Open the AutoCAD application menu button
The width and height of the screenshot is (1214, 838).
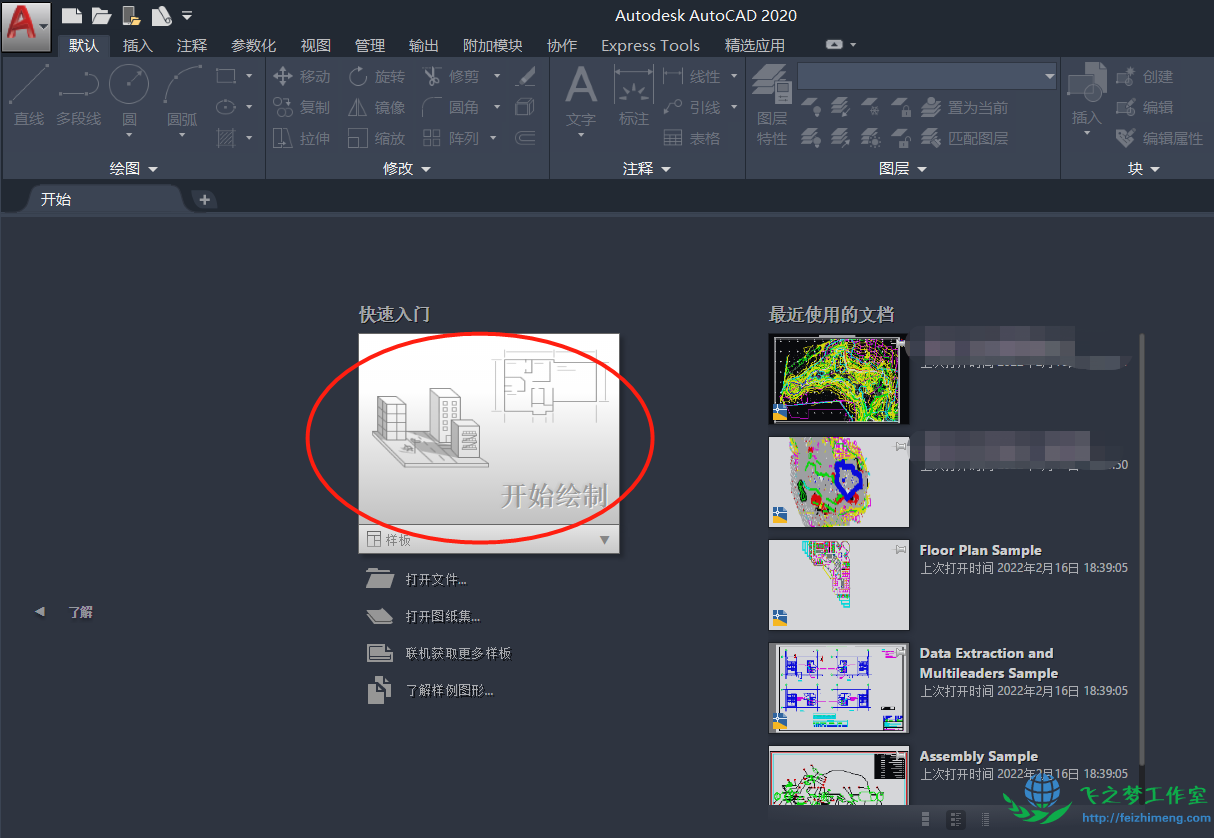(26, 26)
